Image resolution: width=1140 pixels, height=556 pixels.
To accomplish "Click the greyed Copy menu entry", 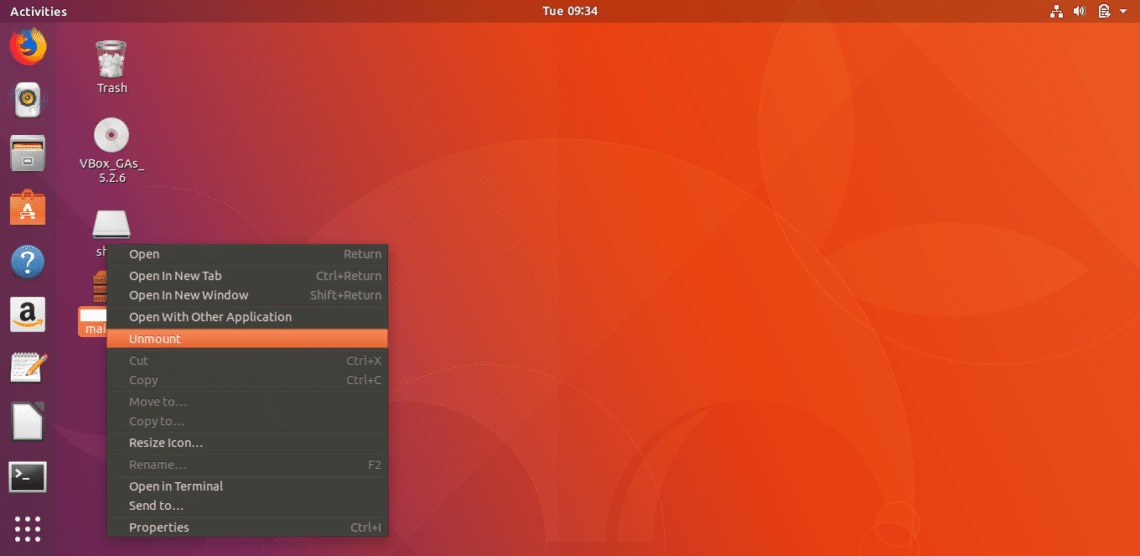I will pos(247,379).
